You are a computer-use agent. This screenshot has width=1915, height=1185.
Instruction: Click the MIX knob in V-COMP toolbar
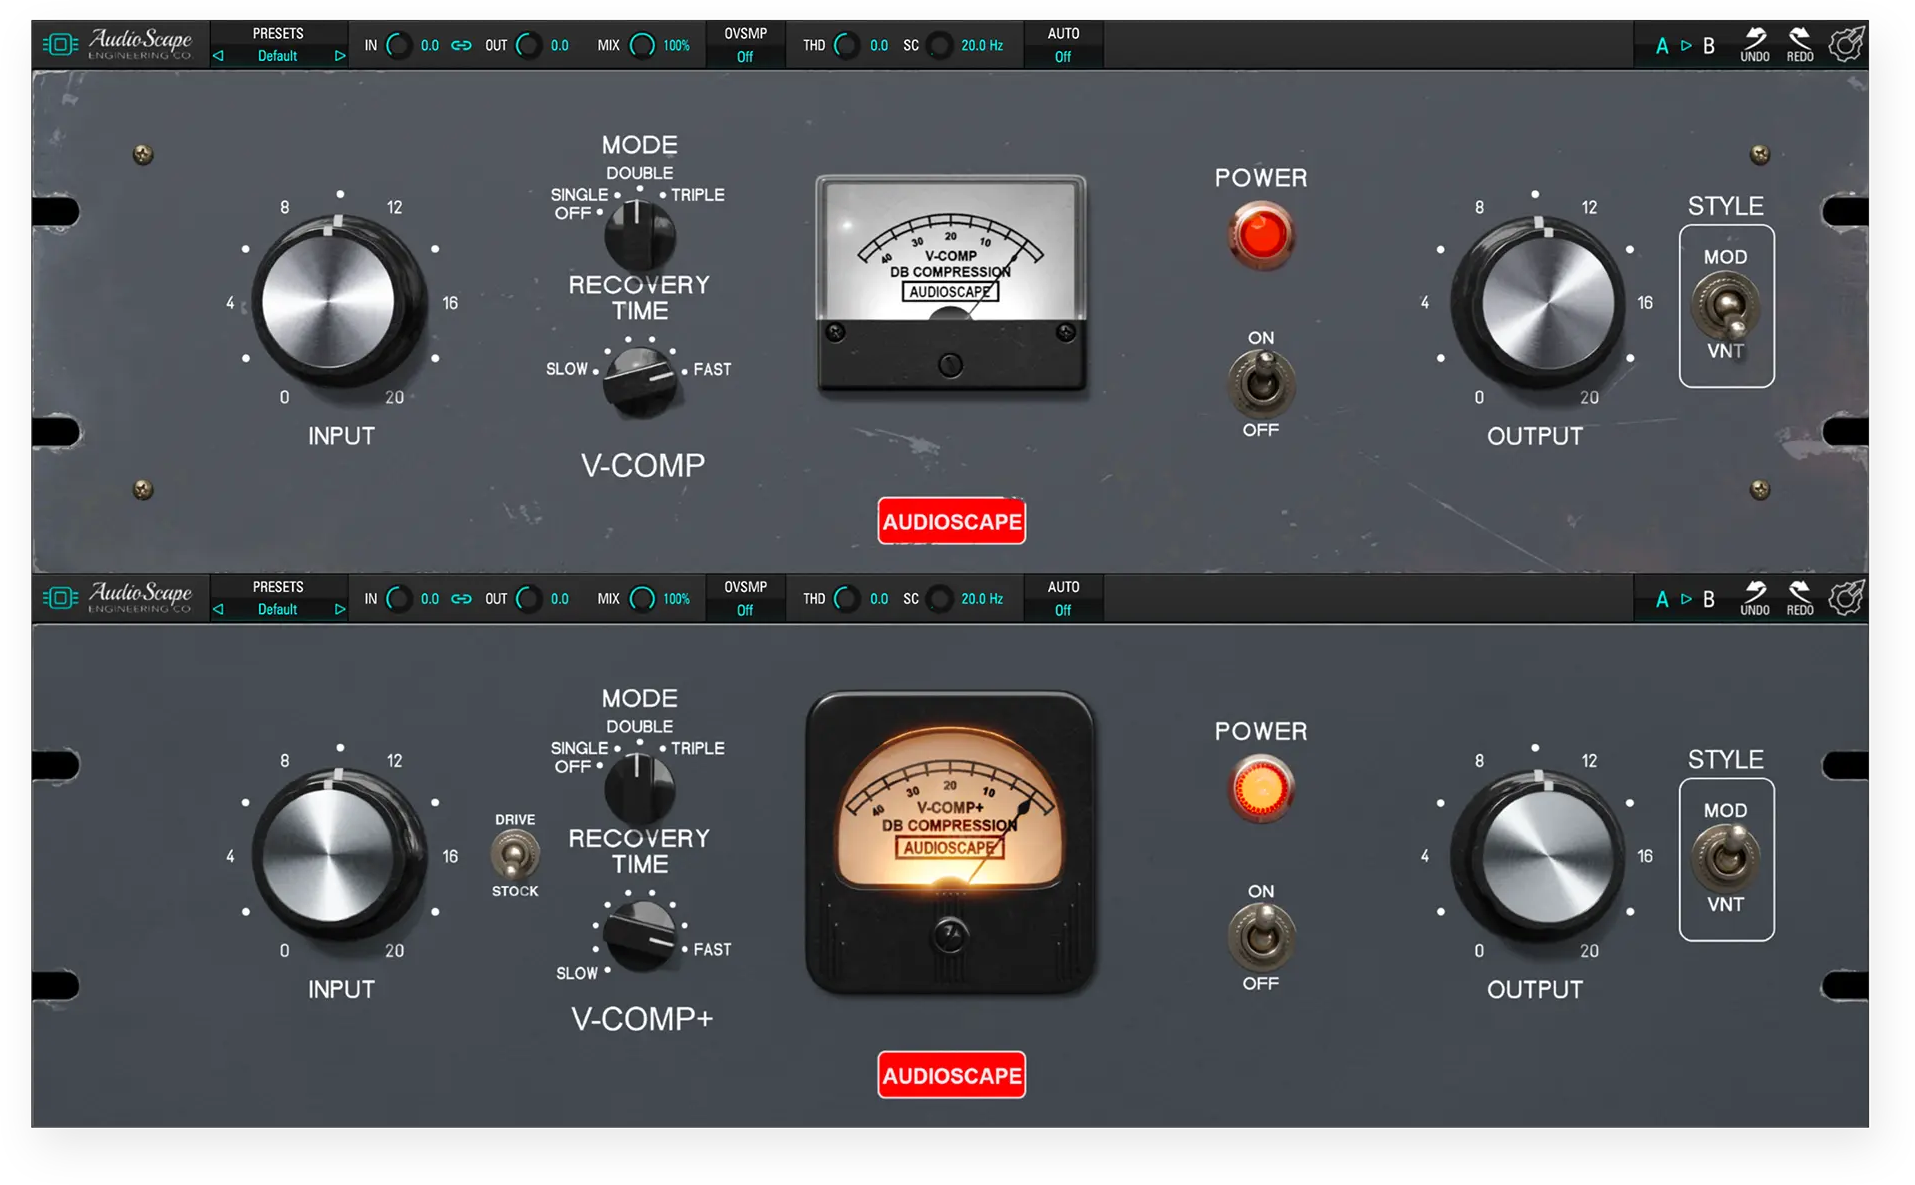coord(642,45)
